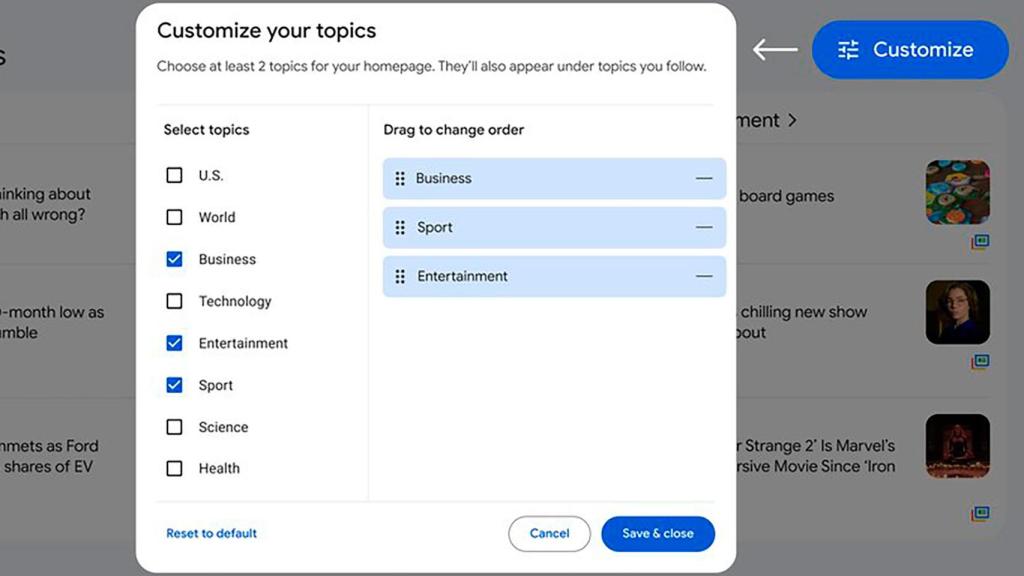Screen dimensions: 1024x576
Task: Open the board games article thumbnail
Action: point(957,192)
